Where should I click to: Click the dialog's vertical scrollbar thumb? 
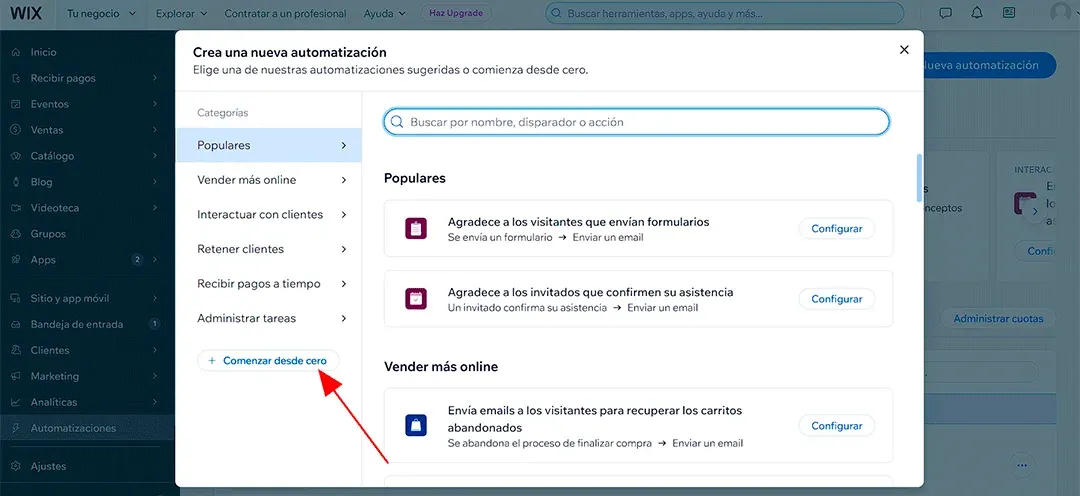click(919, 178)
